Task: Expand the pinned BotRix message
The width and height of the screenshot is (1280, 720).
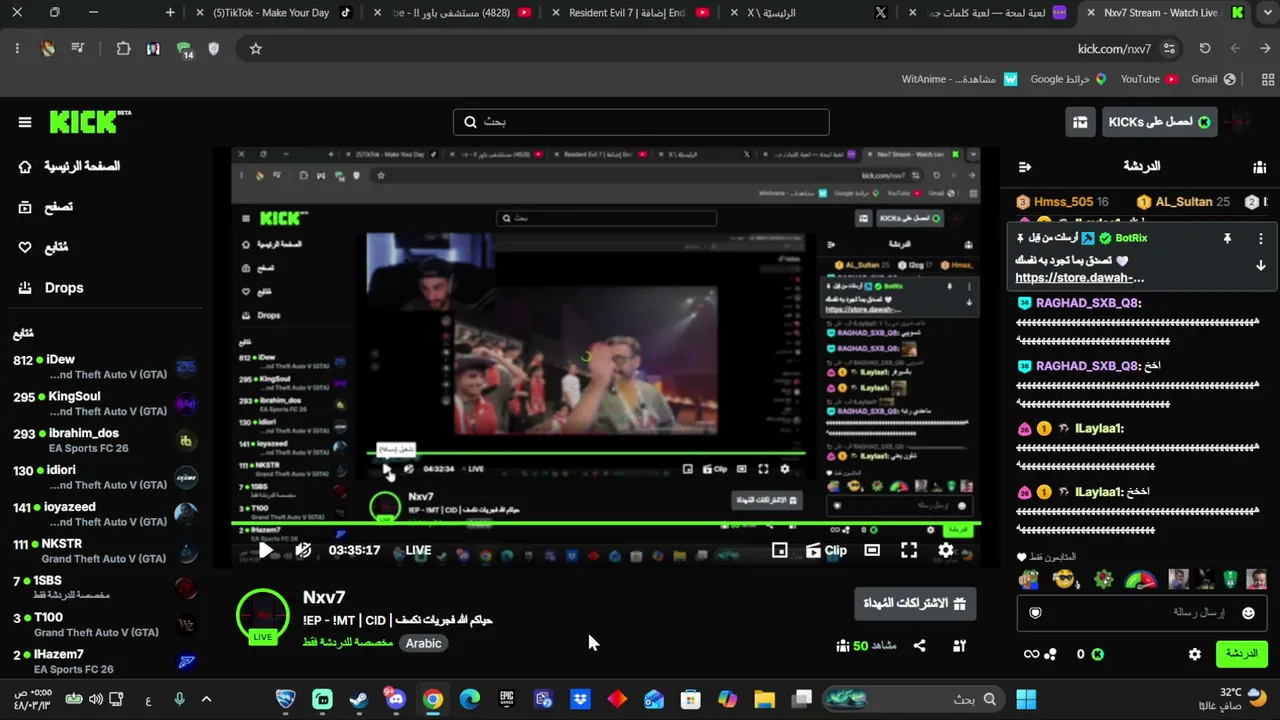Action: click(1261, 266)
